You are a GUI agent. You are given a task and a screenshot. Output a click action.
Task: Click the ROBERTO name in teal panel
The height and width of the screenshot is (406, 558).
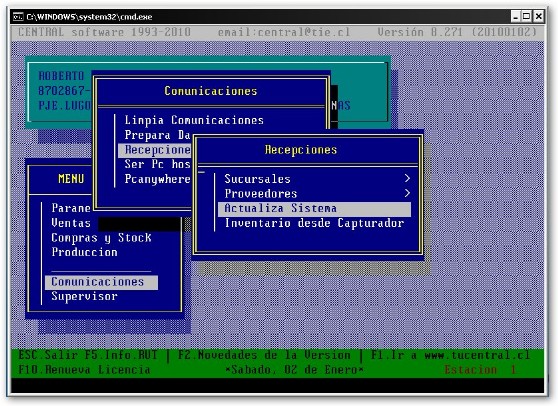pos(61,76)
